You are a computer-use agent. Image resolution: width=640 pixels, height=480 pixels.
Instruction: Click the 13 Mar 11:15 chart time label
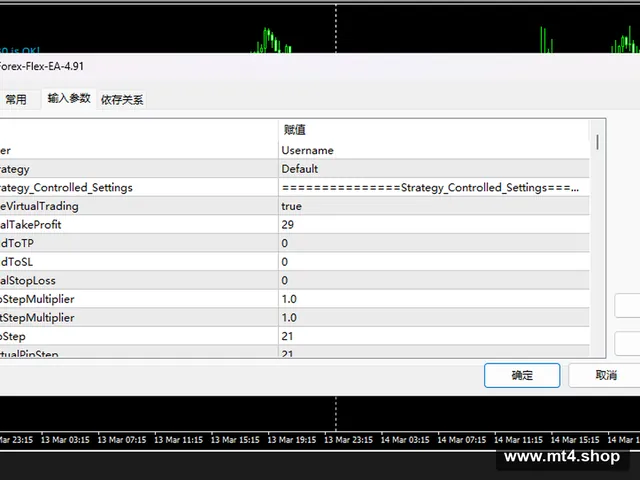(178, 440)
